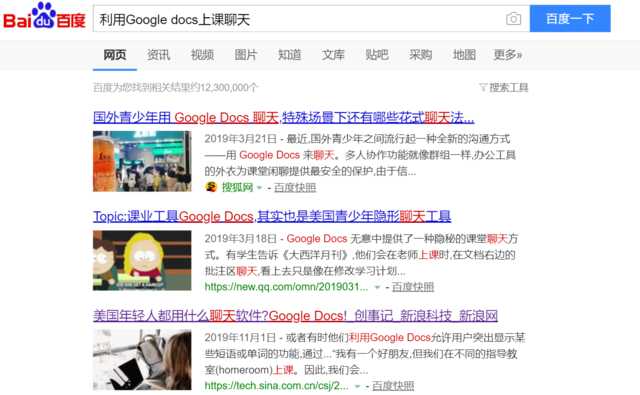
Task: Click the filter icon beside 搜索工具
Action: click(x=483, y=87)
